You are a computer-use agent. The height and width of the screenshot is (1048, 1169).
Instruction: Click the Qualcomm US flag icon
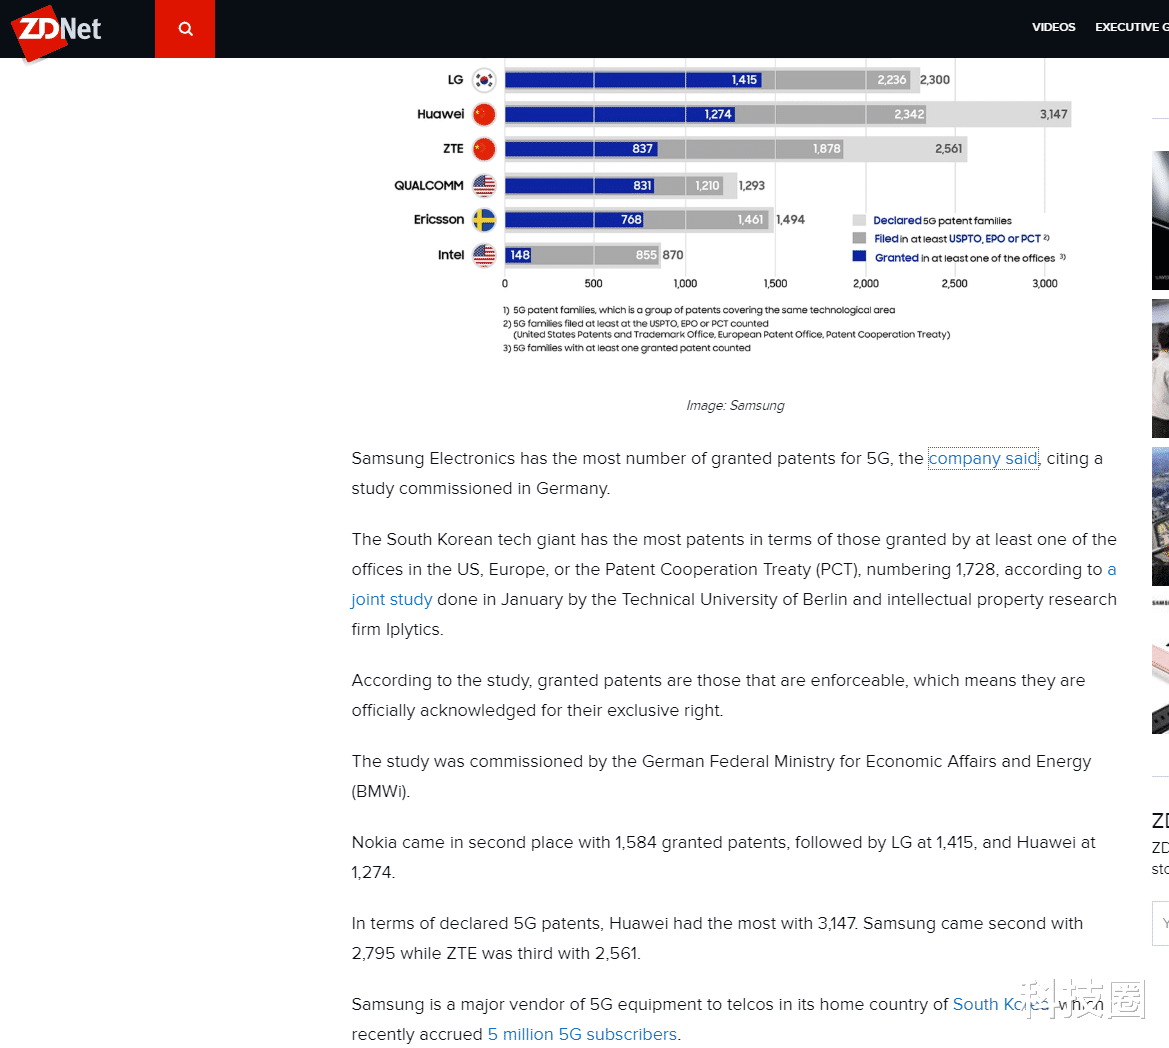(485, 185)
